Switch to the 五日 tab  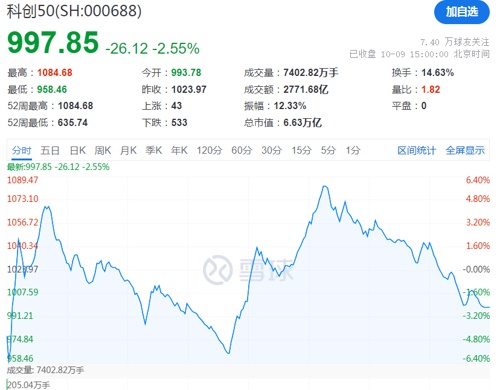tap(50, 151)
